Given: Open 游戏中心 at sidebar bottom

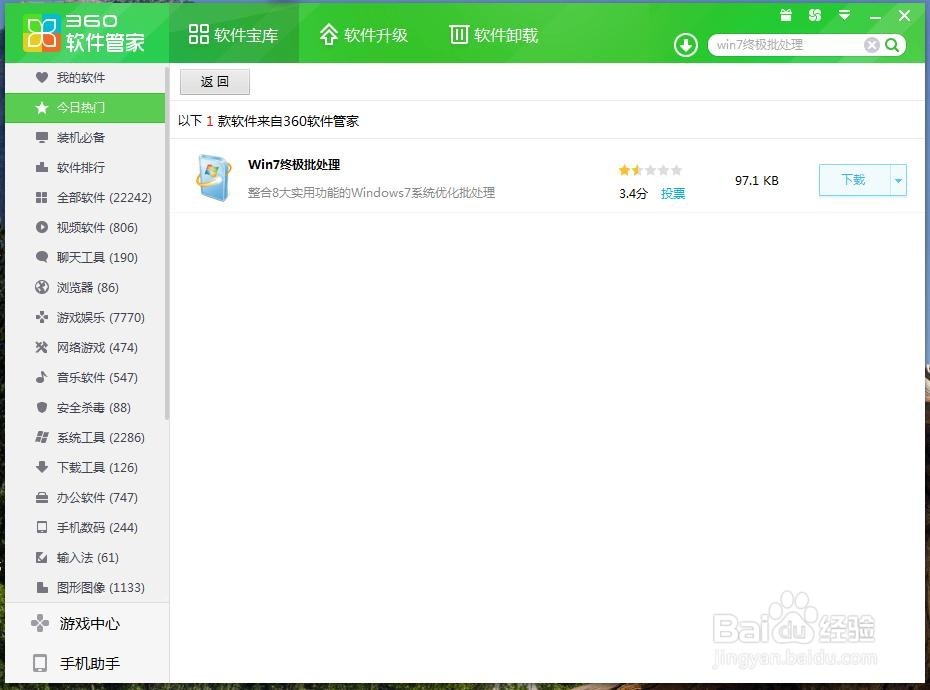Looking at the screenshot, I should coord(85,624).
